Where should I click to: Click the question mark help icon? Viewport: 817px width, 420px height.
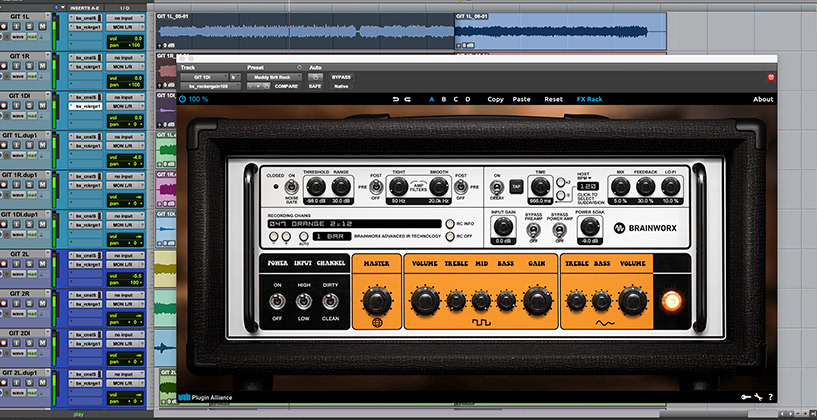pos(770,397)
